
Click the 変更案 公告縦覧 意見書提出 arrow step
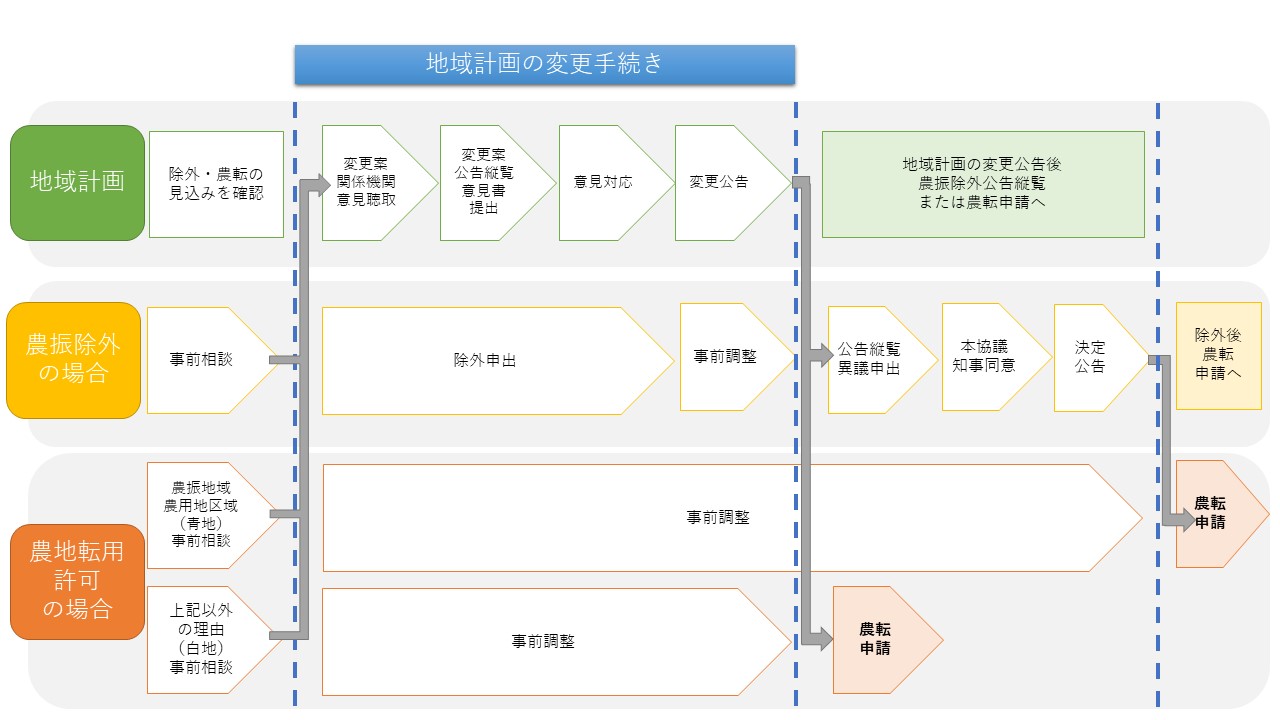click(490, 183)
